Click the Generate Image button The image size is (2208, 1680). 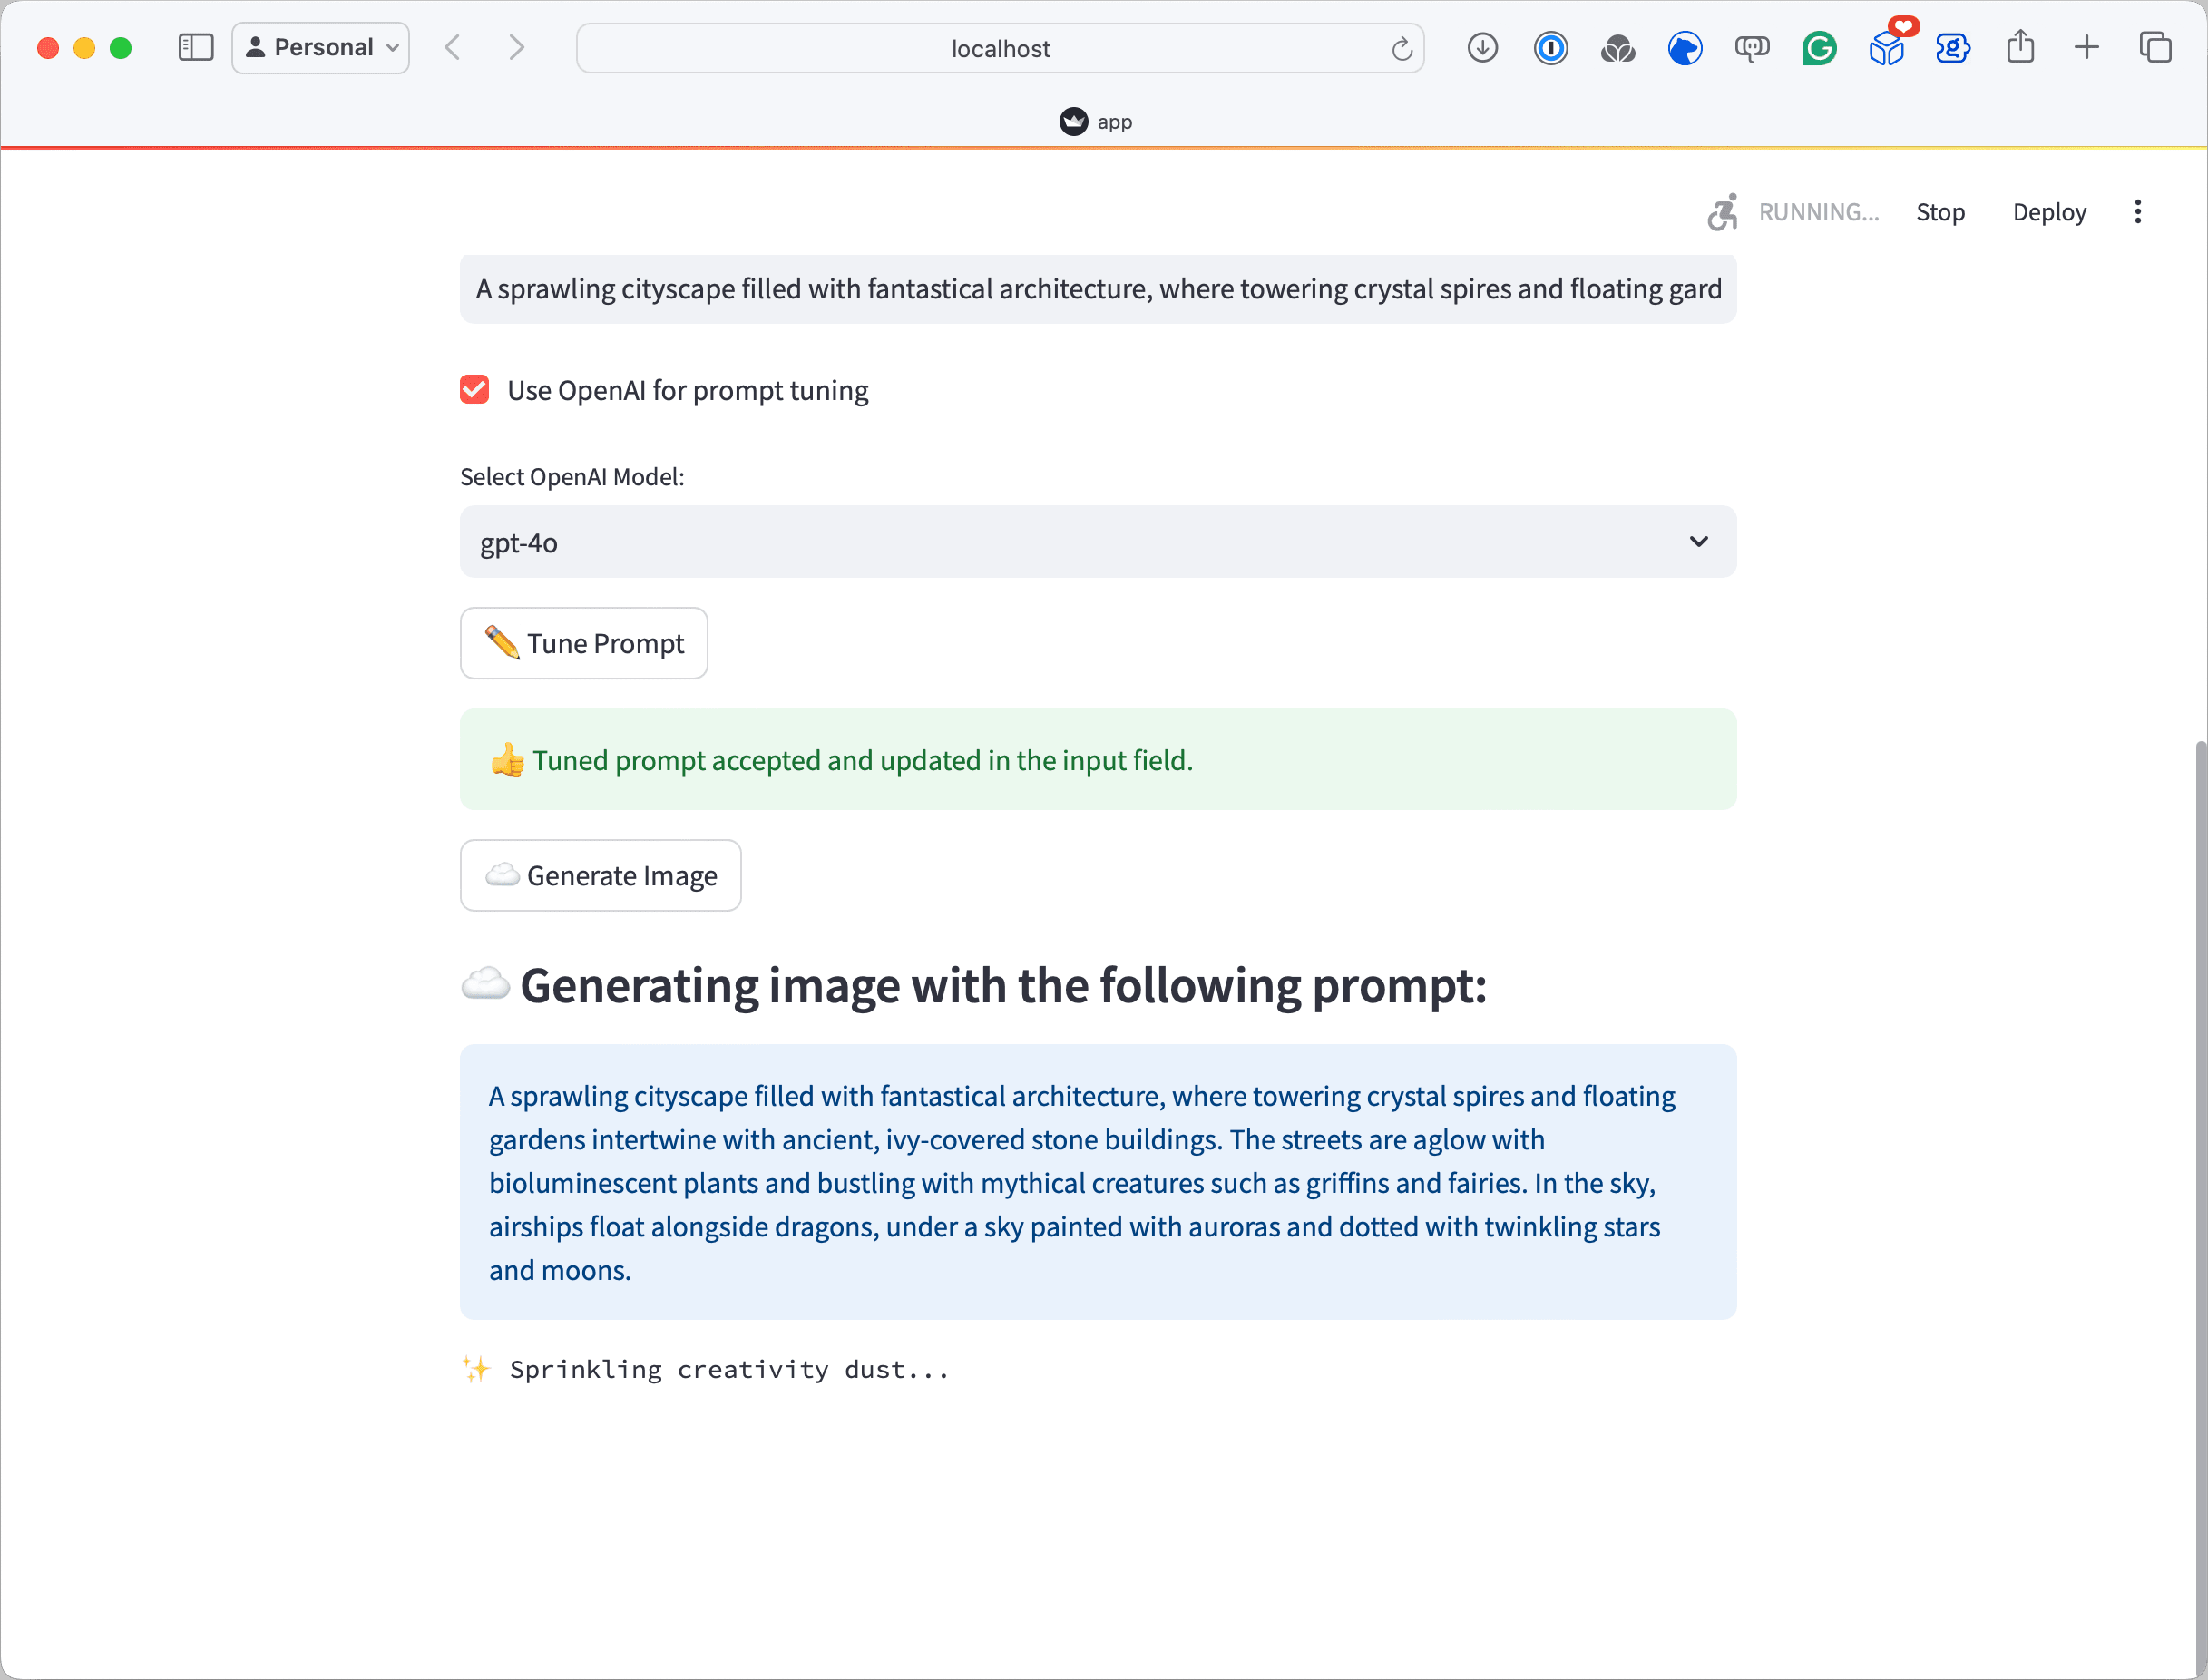pos(600,875)
